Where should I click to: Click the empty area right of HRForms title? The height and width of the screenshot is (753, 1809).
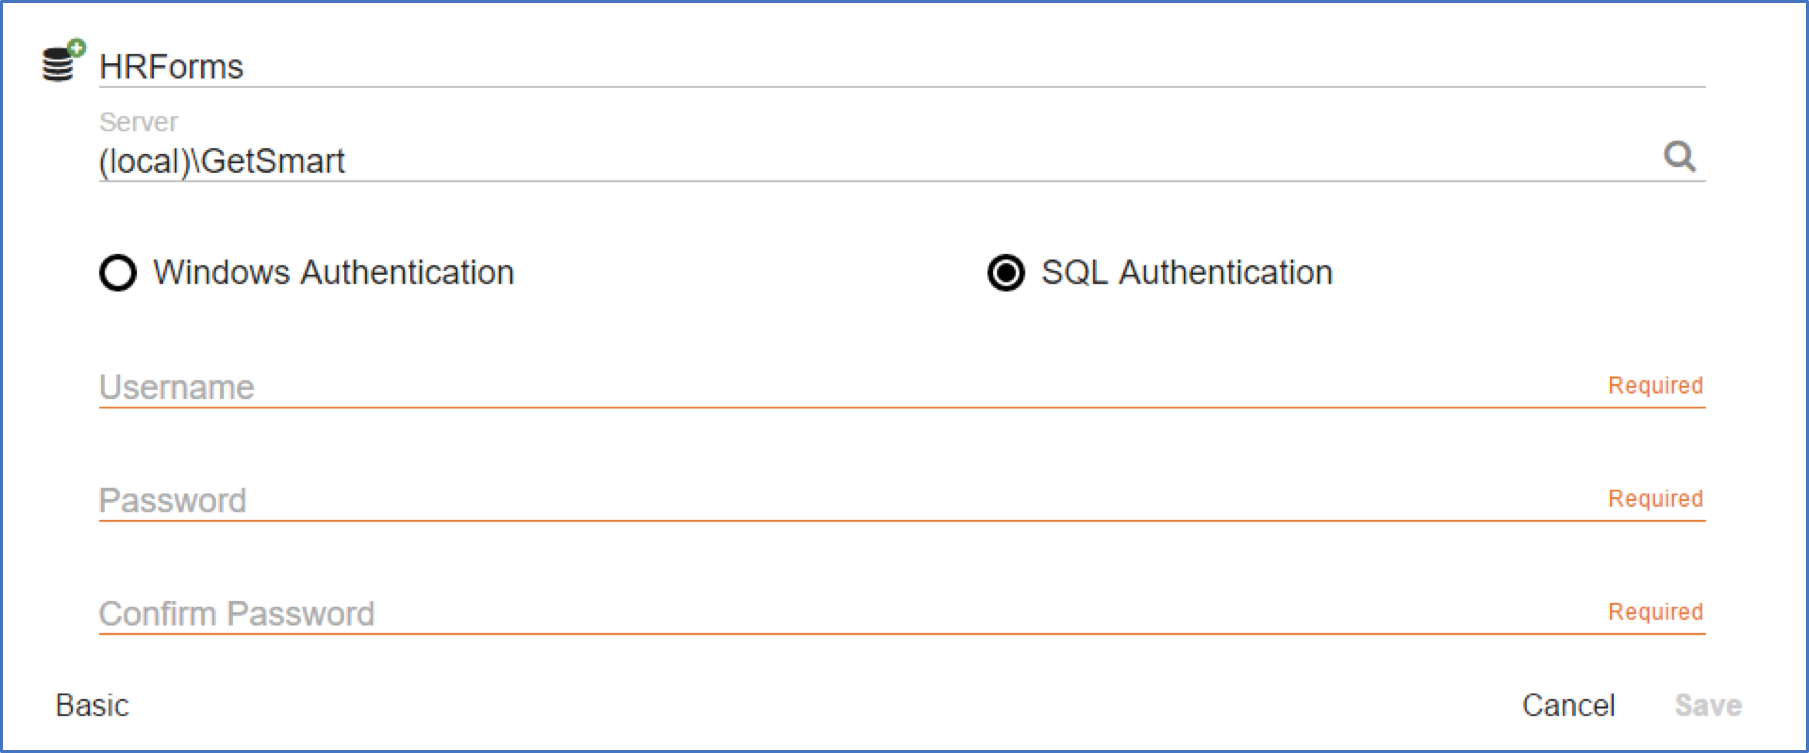(1000, 66)
